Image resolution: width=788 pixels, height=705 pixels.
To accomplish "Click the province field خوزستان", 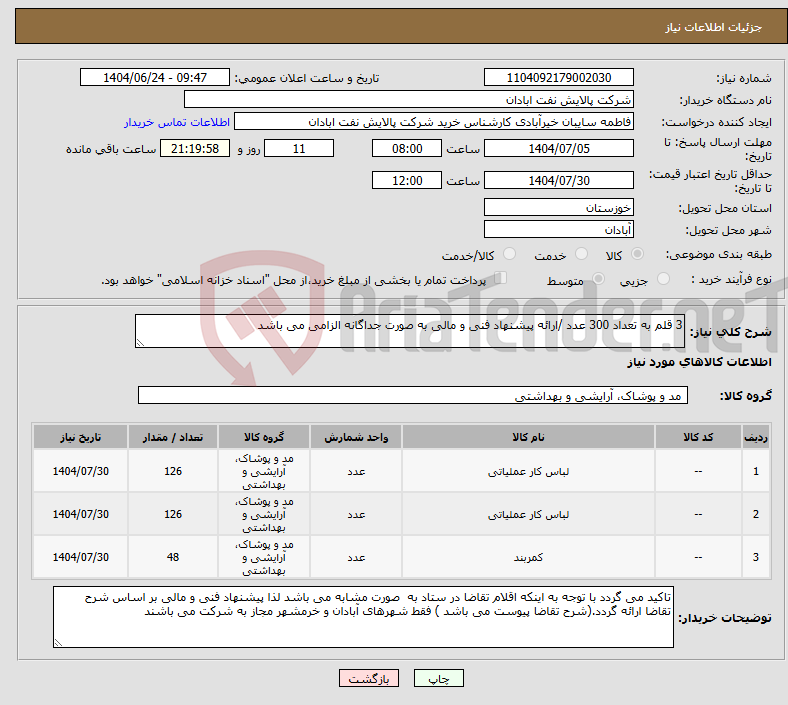I will coord(559,207).
